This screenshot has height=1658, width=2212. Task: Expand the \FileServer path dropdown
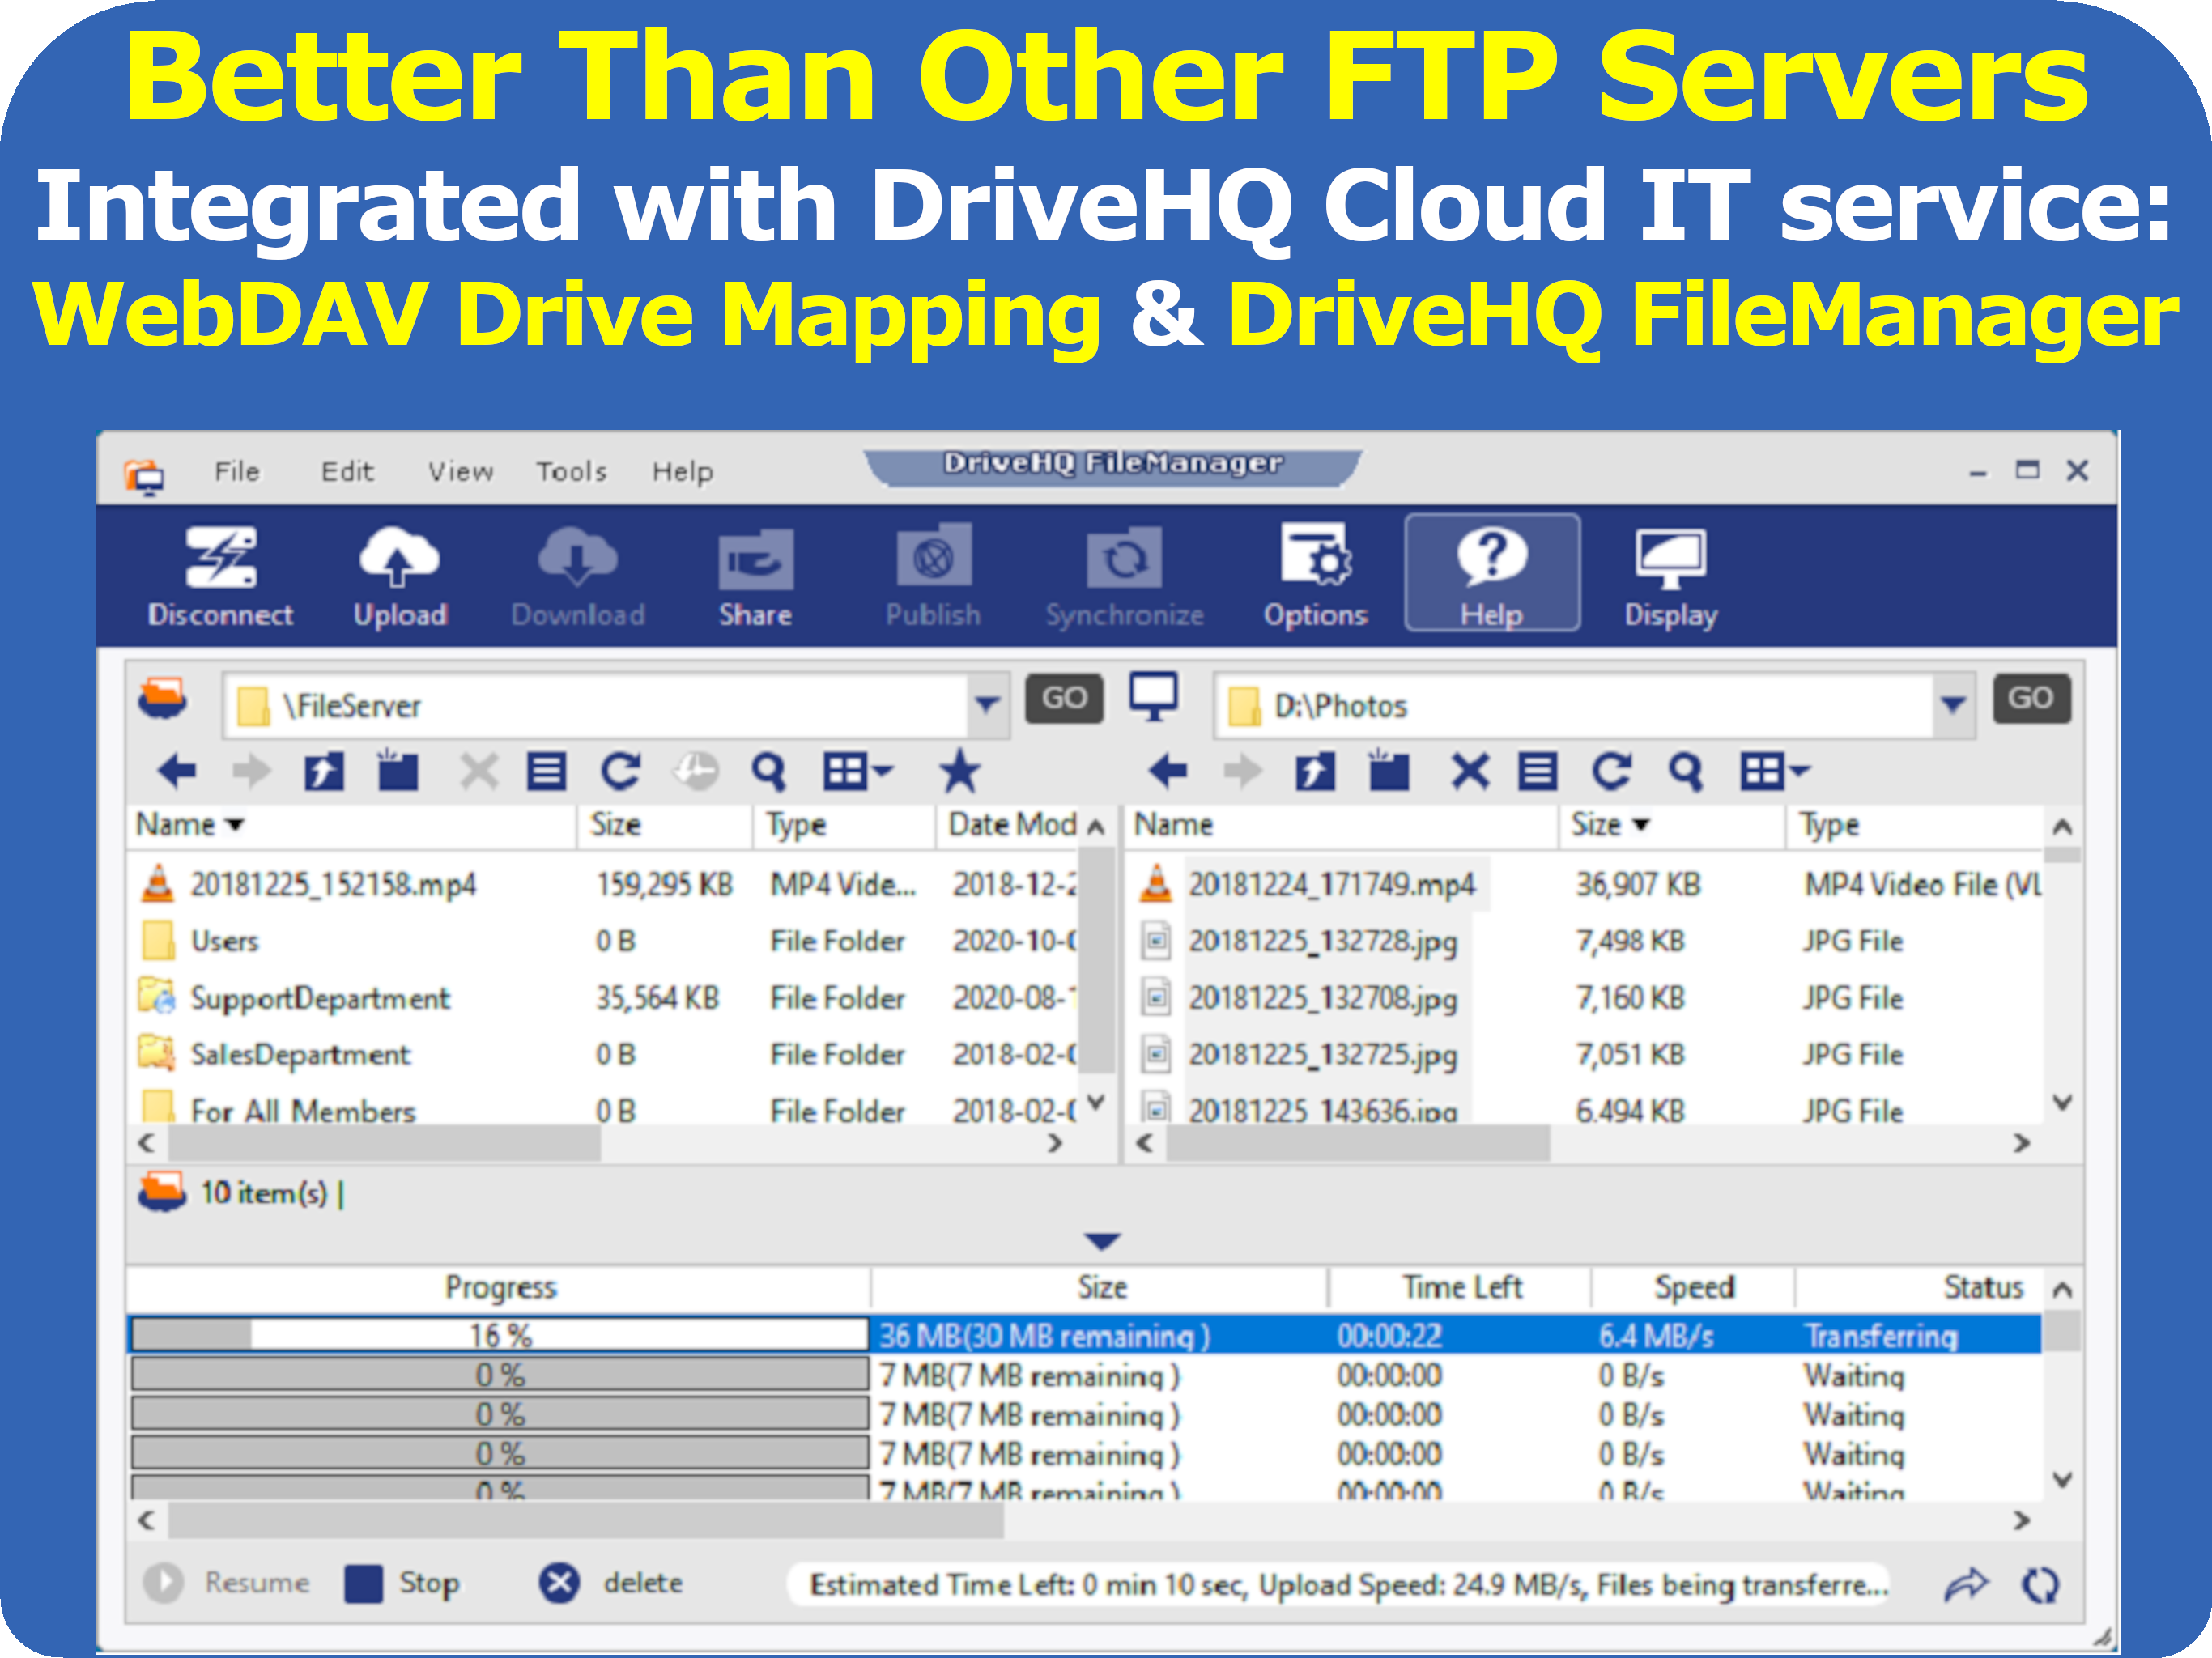[987, 705]
